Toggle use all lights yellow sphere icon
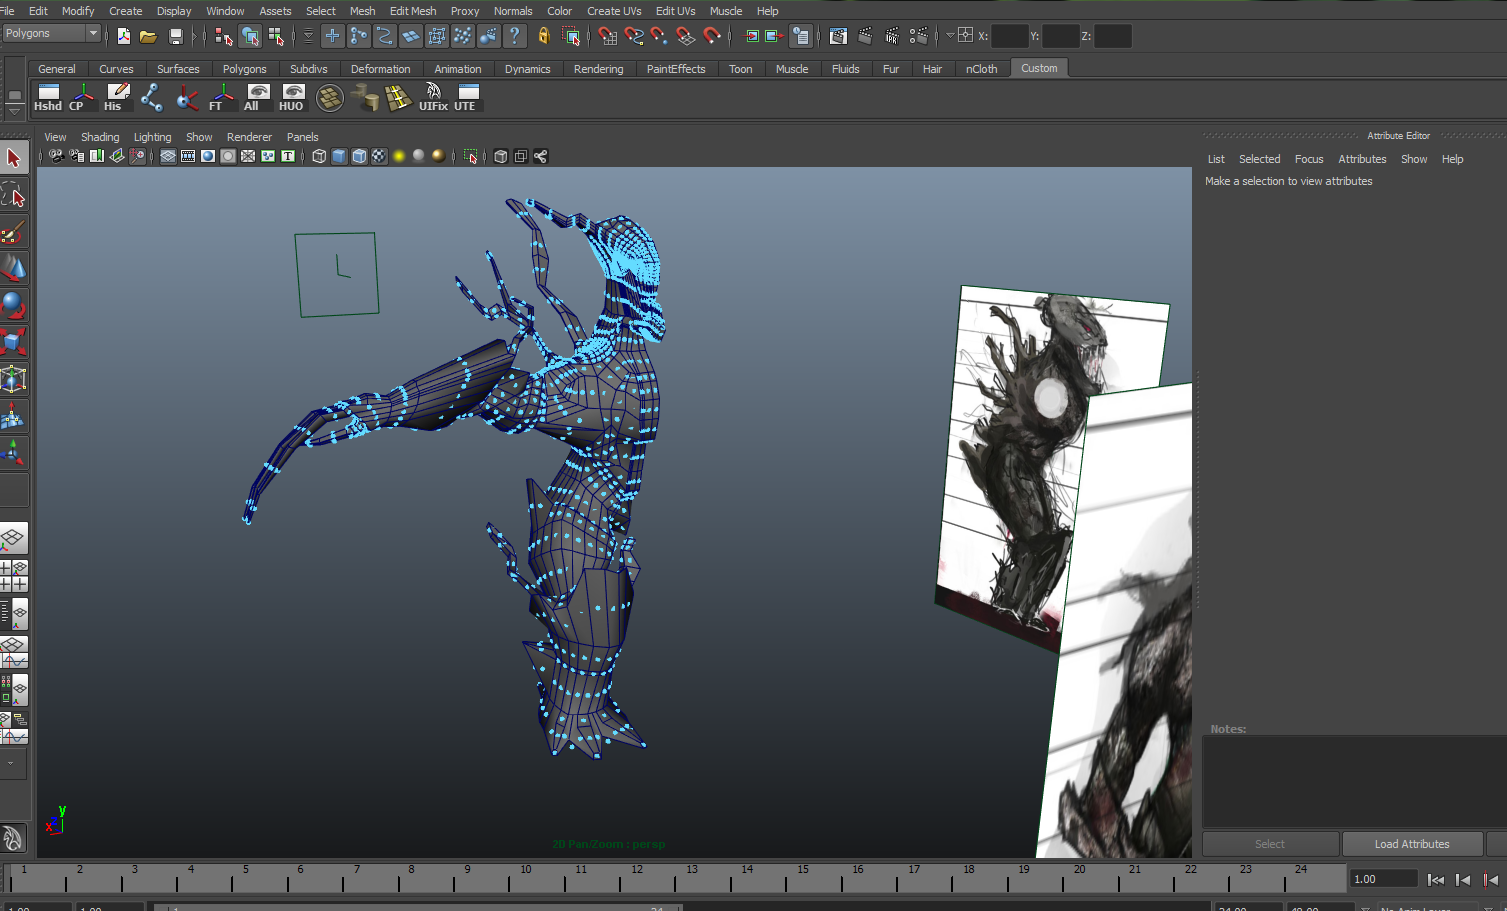Screen dimensions: 1507x911 (399, 156)
